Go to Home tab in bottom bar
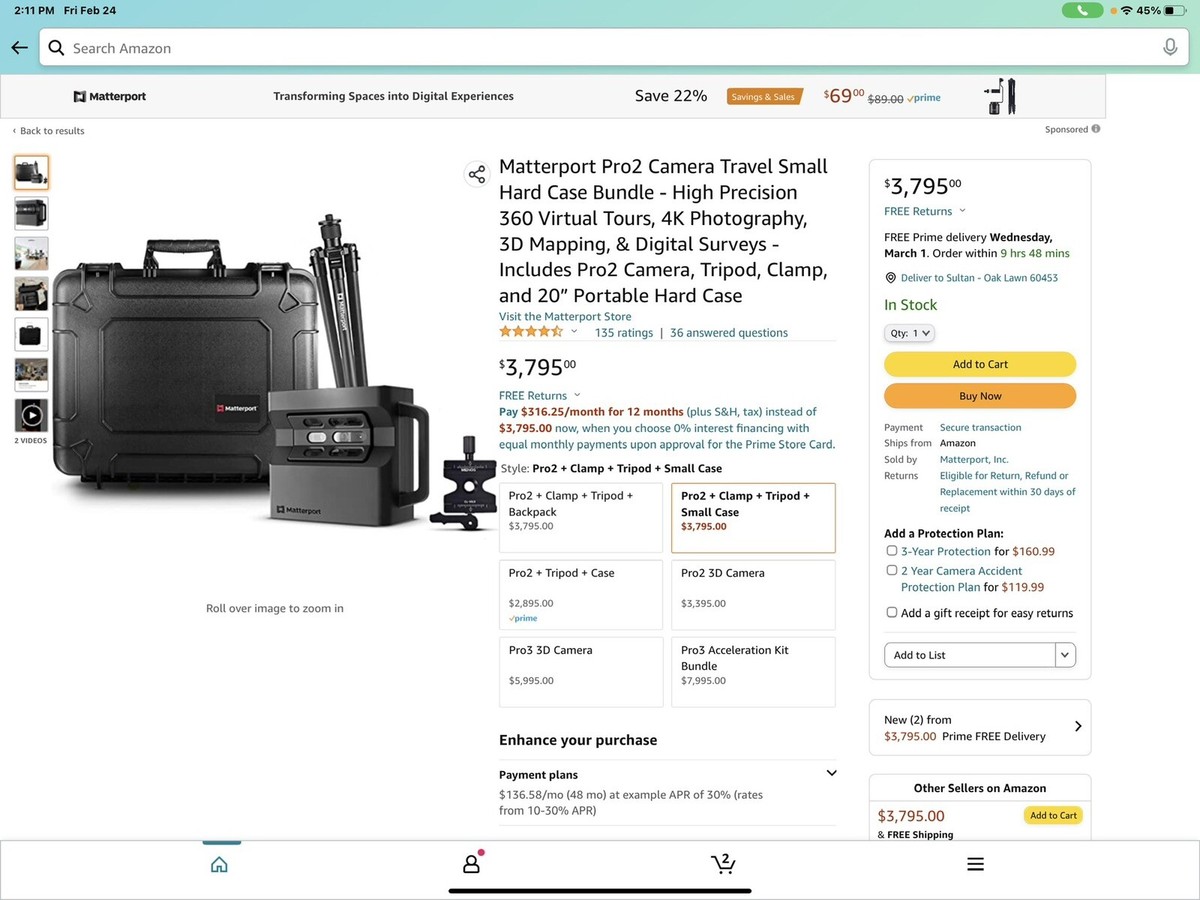This screenshot has height=900, width=1200. (219, 865)
